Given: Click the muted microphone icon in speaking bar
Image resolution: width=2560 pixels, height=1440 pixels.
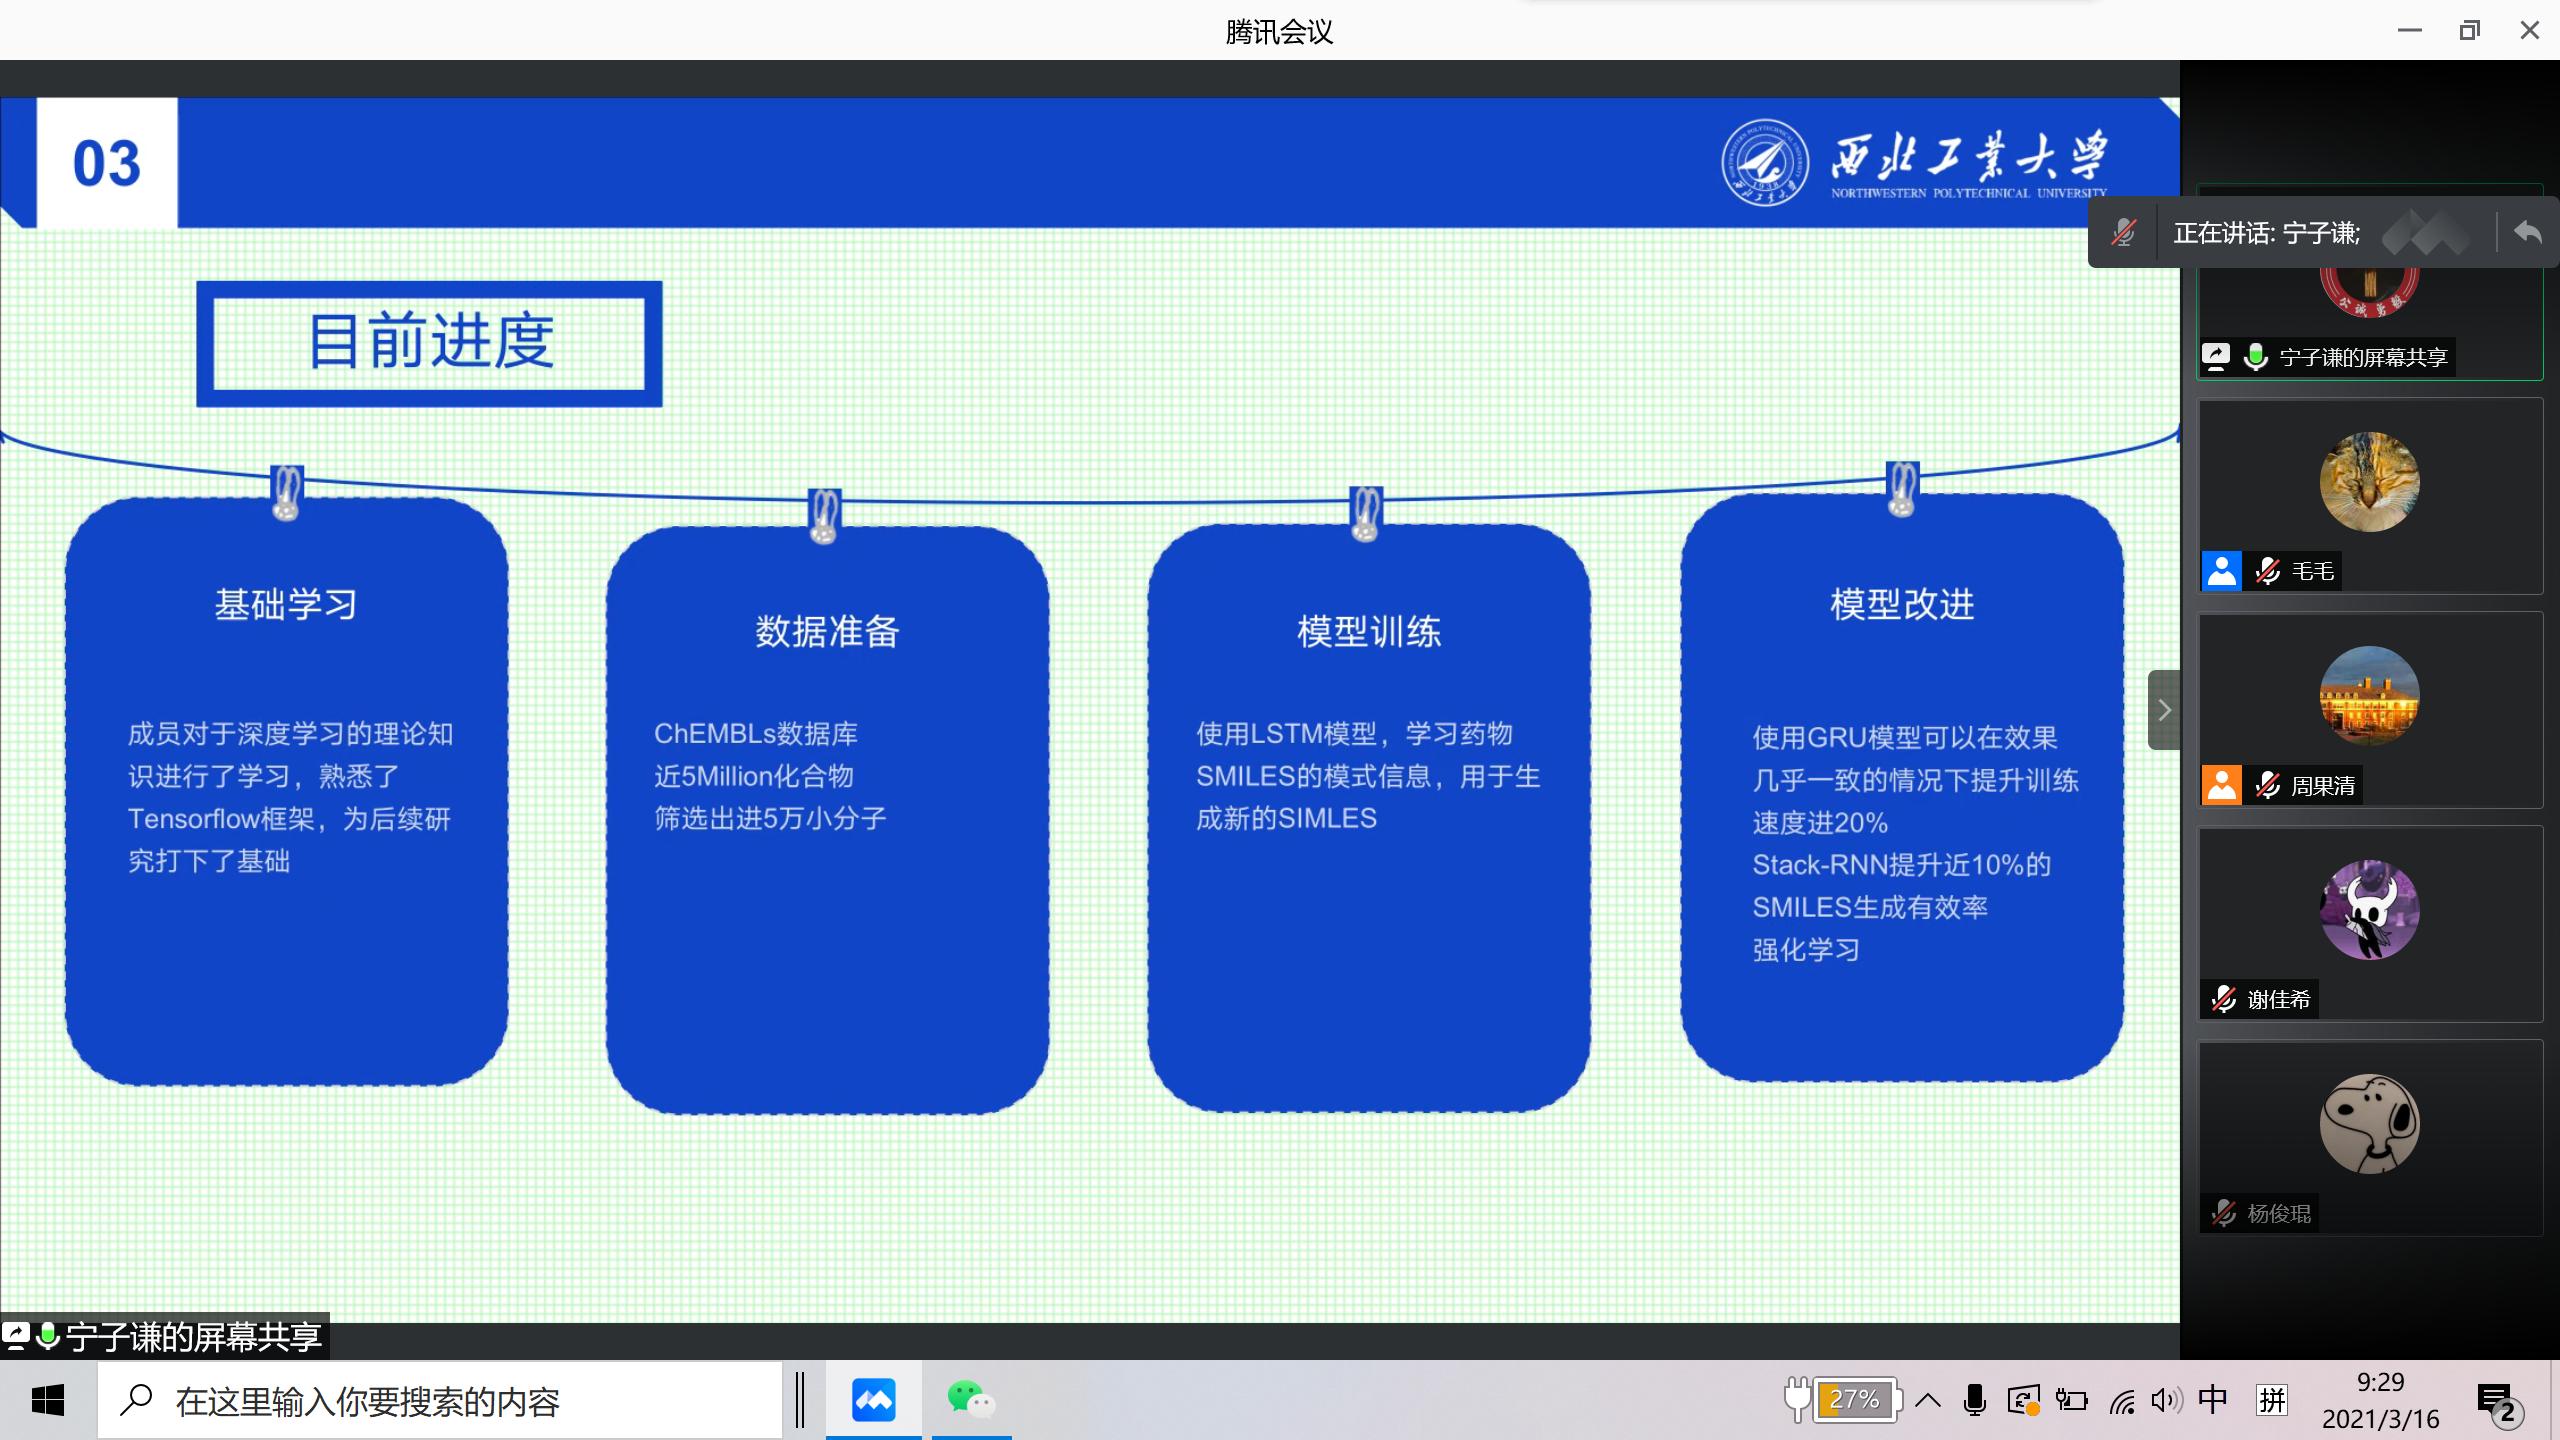Looking at the screenshot, I should pos(2123,233).
